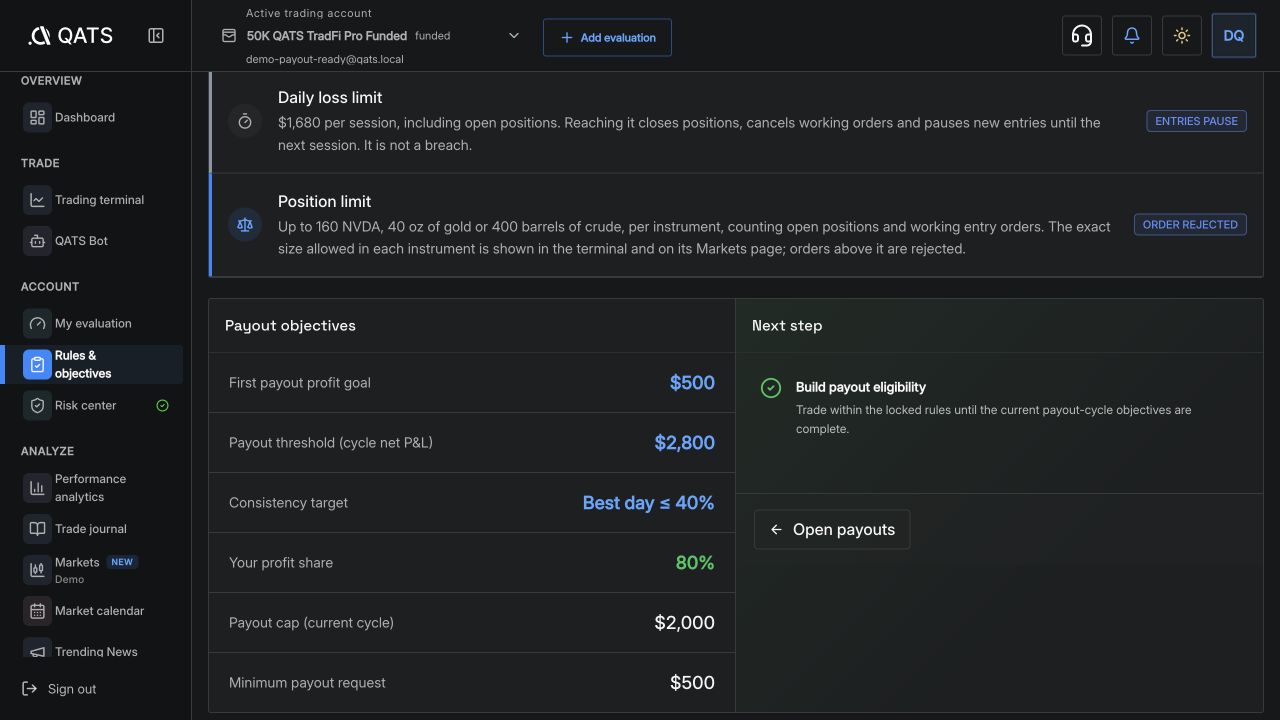Open support headset icon

(1081, 36)
